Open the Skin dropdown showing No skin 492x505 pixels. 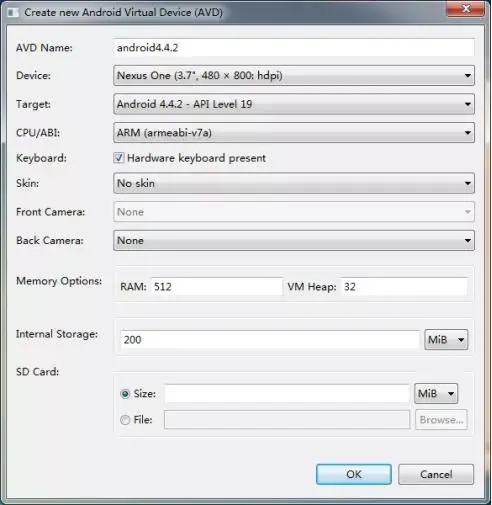(294, 183)
